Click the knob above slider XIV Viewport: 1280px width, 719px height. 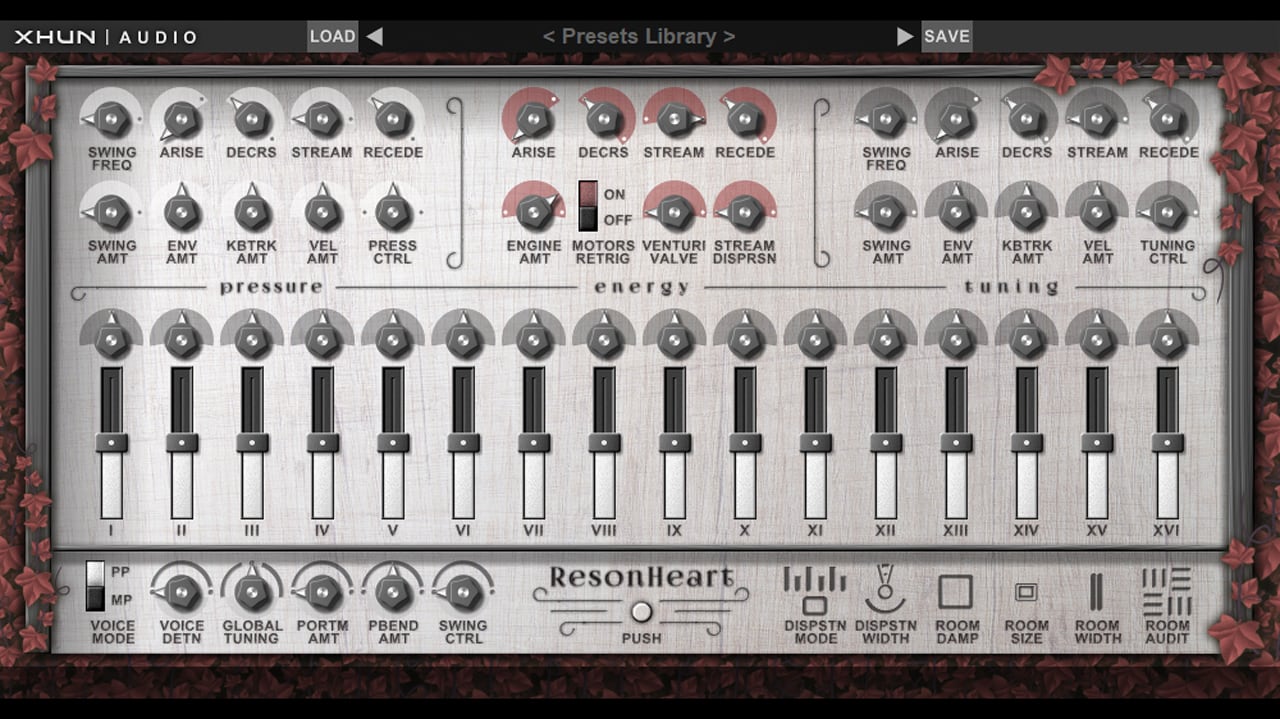click(1026, 339)
